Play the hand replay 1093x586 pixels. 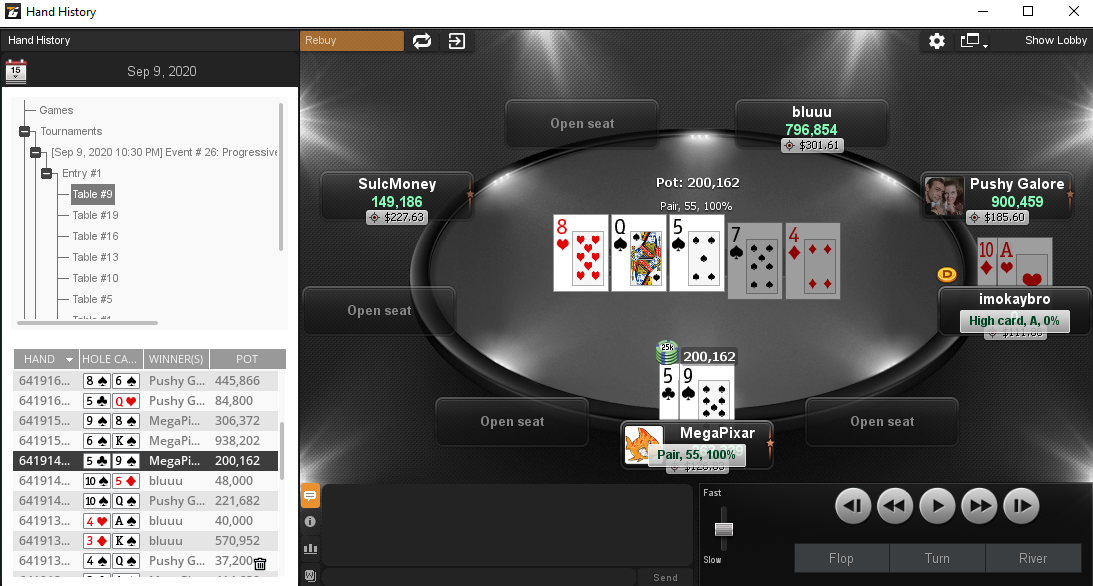point(937,507)
